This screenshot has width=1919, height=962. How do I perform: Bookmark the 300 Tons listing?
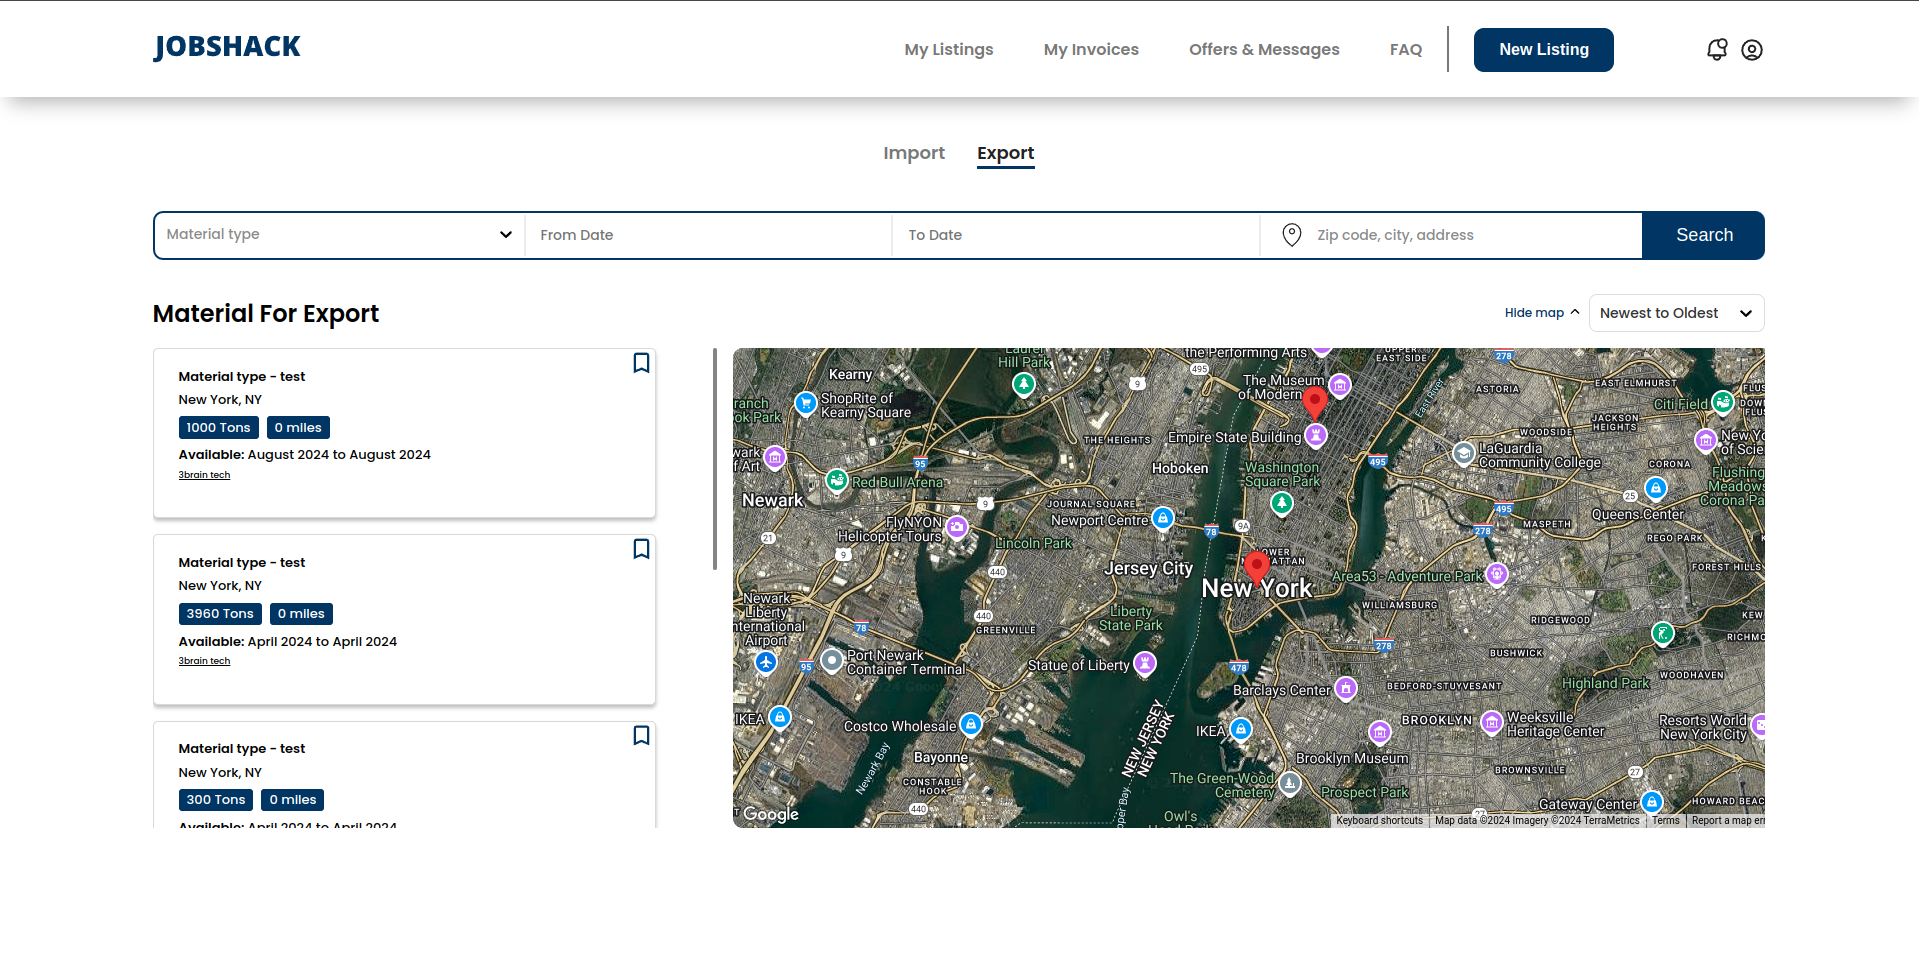[641, 735]
